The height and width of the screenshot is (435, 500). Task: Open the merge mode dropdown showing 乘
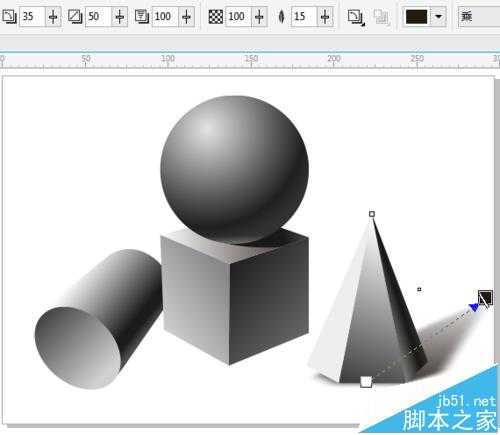(x=479, y=16)
